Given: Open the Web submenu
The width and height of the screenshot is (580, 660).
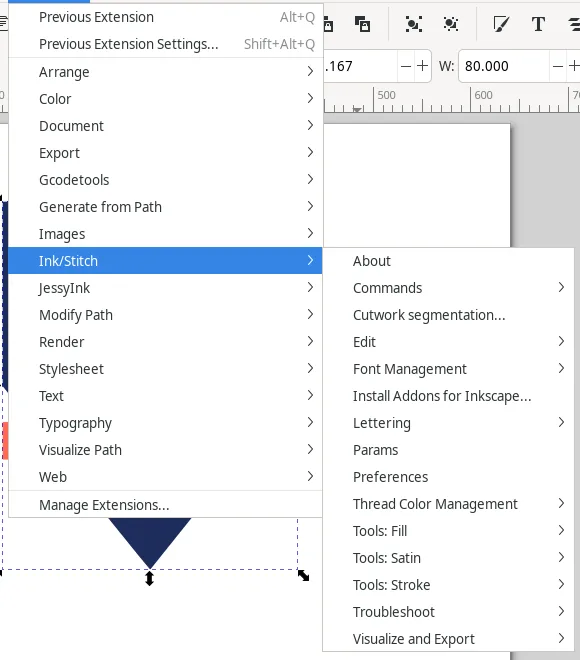Looking at the screenshot, I should (x=165, y=476).
